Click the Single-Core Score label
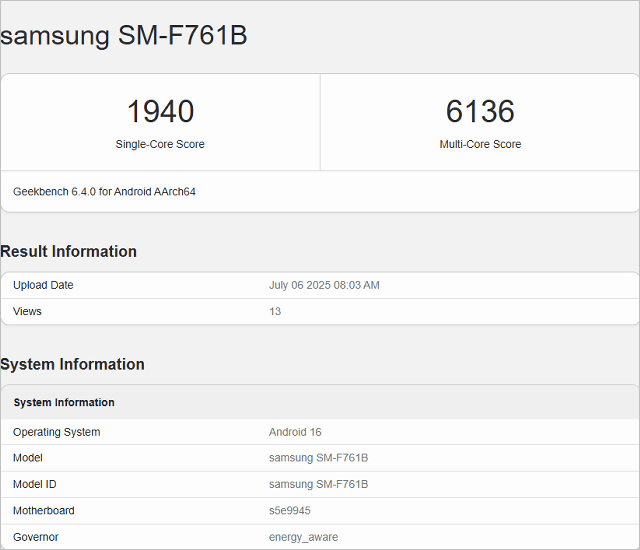 point(160,144)
